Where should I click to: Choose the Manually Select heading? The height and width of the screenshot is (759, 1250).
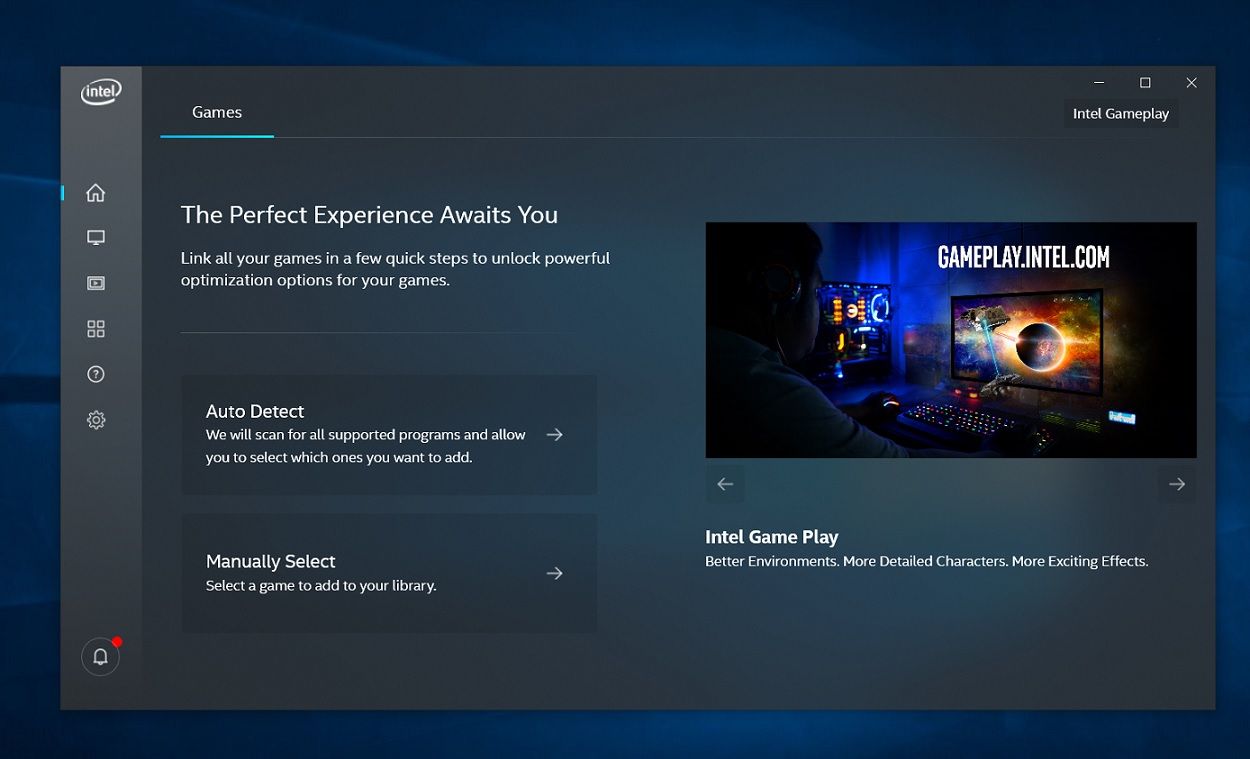271,561
